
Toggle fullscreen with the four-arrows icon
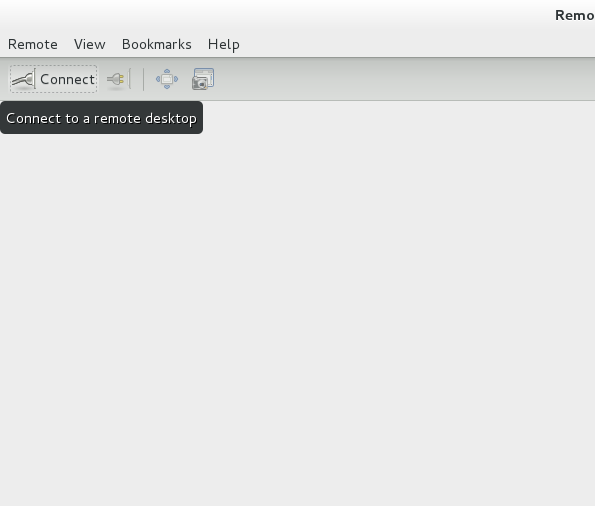pos(167,79)
